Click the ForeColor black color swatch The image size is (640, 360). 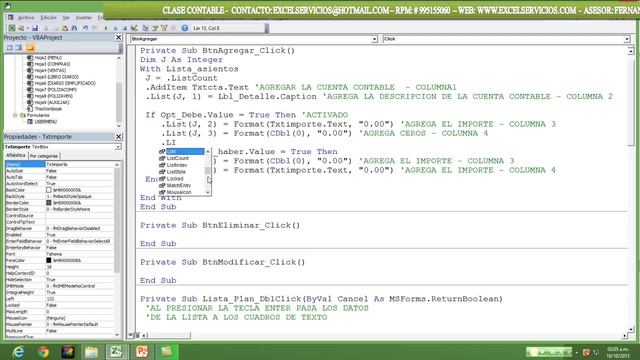click(49, 260)
